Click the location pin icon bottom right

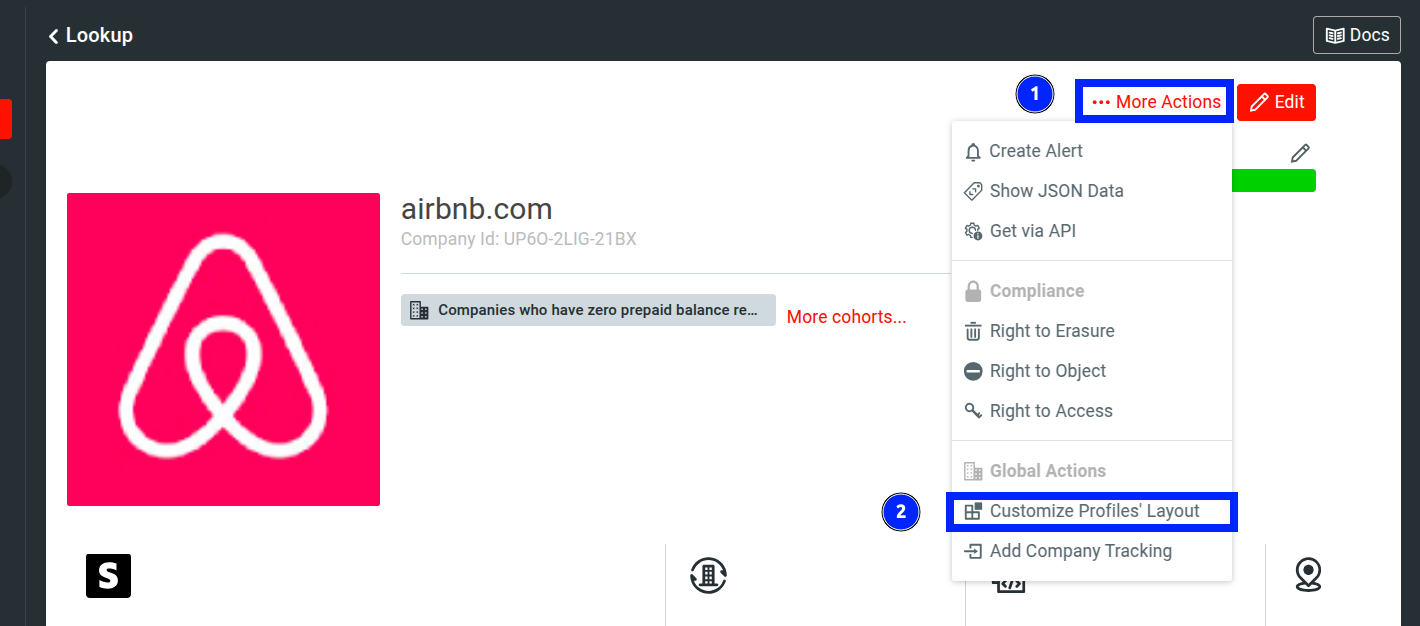pos(1308,576)
